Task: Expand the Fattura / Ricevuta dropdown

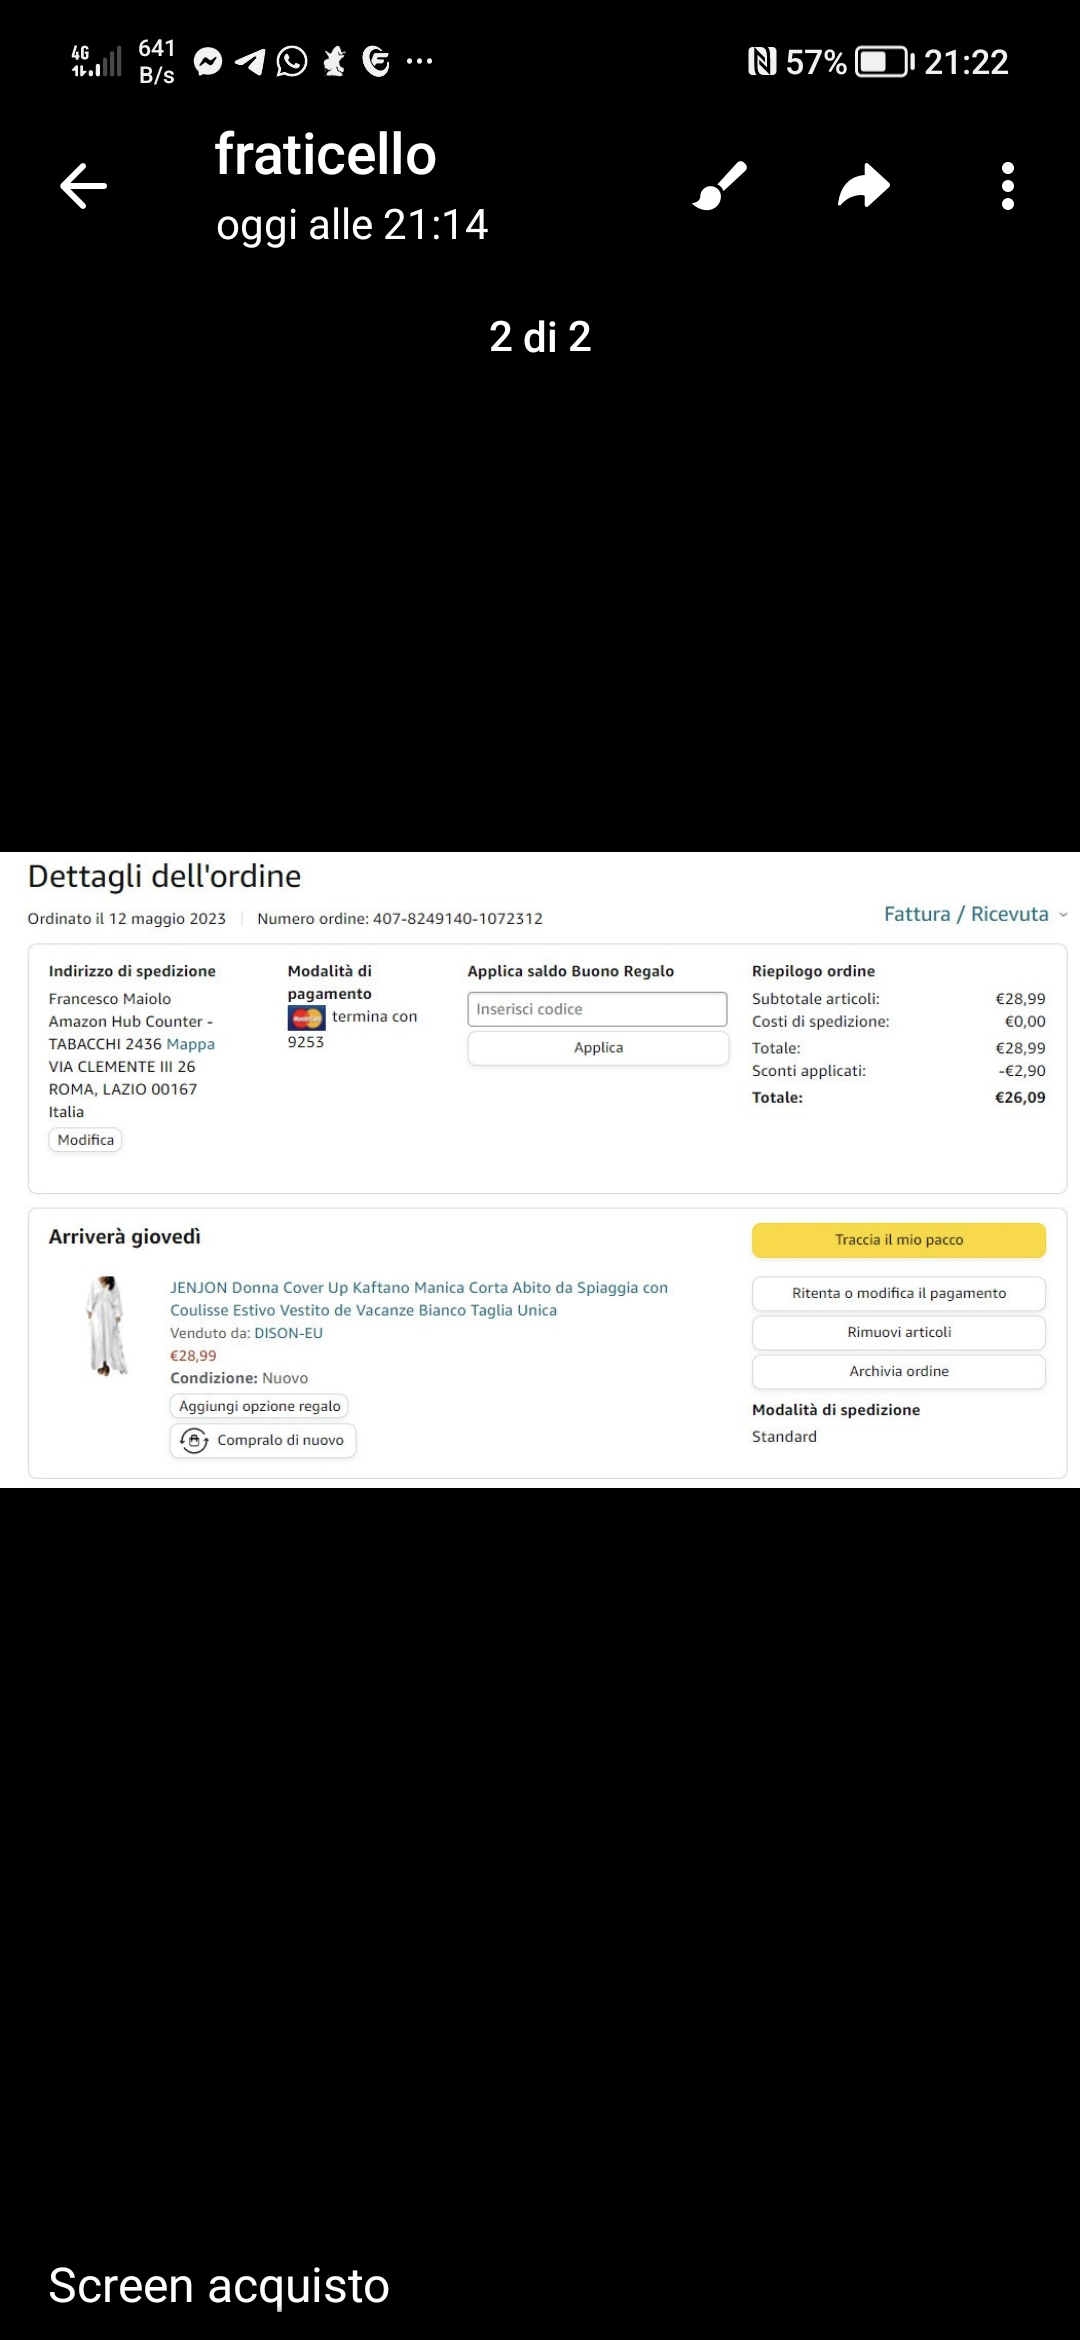Action: pyautogui.click(x=975, y=914)
